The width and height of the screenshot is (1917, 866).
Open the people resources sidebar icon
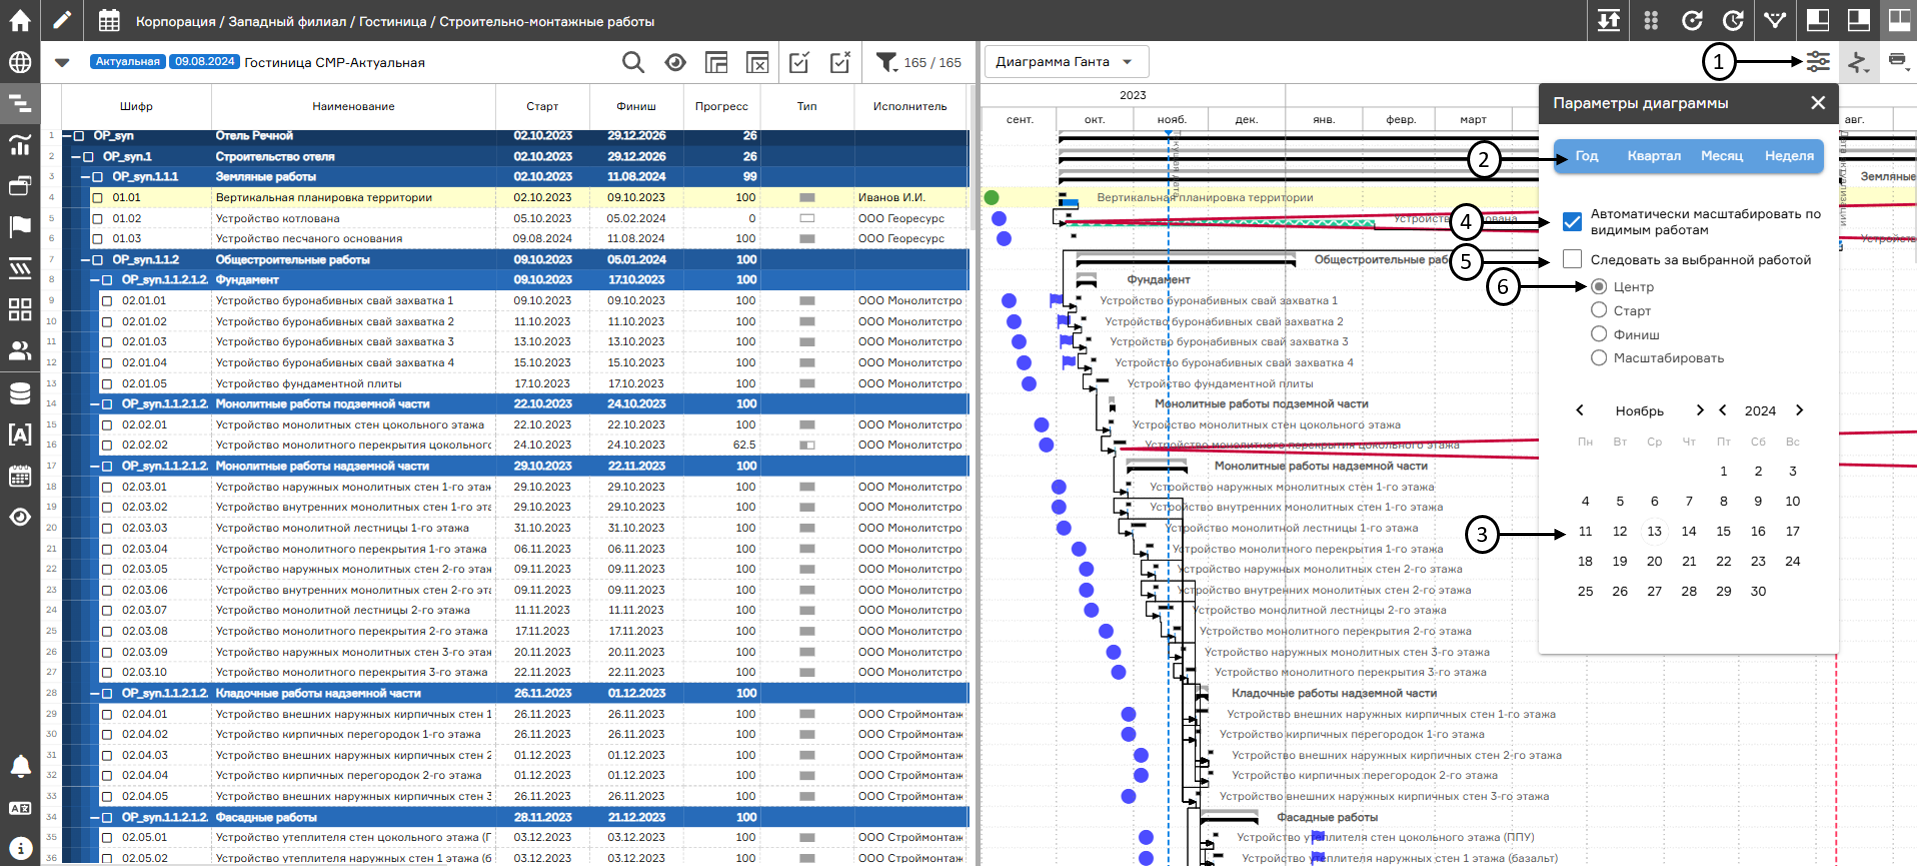(x=20, y=351)
